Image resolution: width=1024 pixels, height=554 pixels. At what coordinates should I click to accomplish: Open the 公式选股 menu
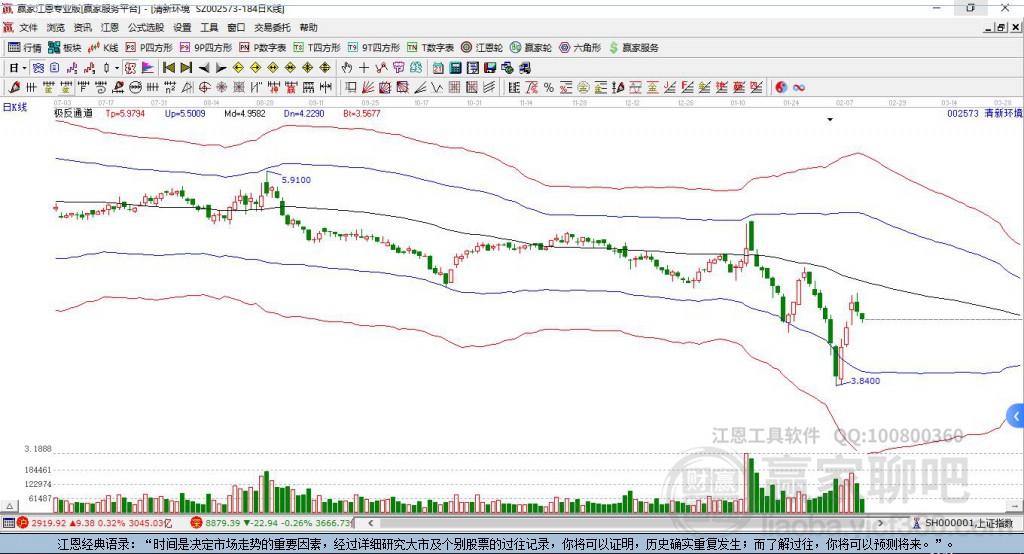(146, 27)
